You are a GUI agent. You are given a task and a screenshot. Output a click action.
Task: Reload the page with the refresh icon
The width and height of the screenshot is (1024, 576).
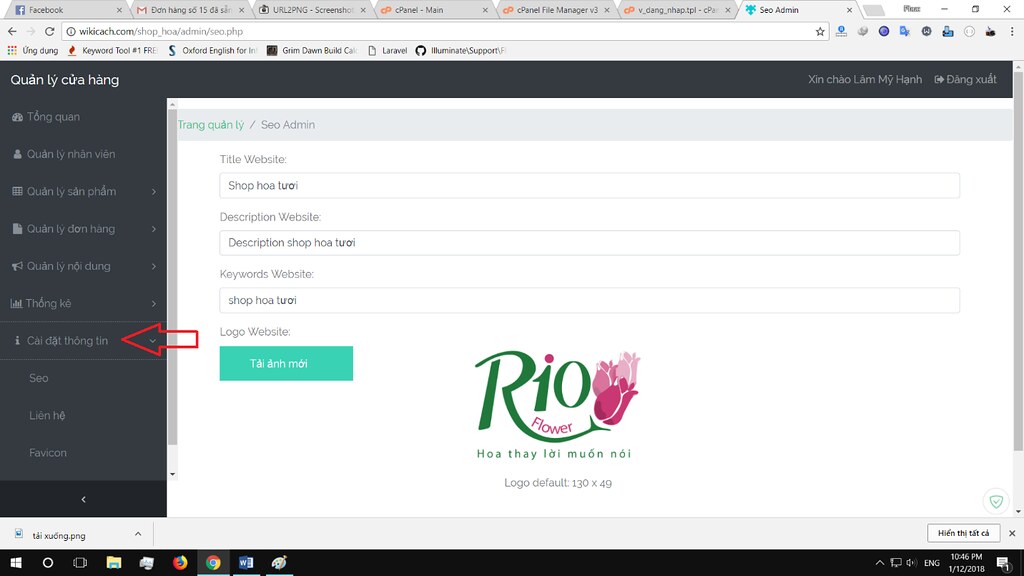click(50, 31)
